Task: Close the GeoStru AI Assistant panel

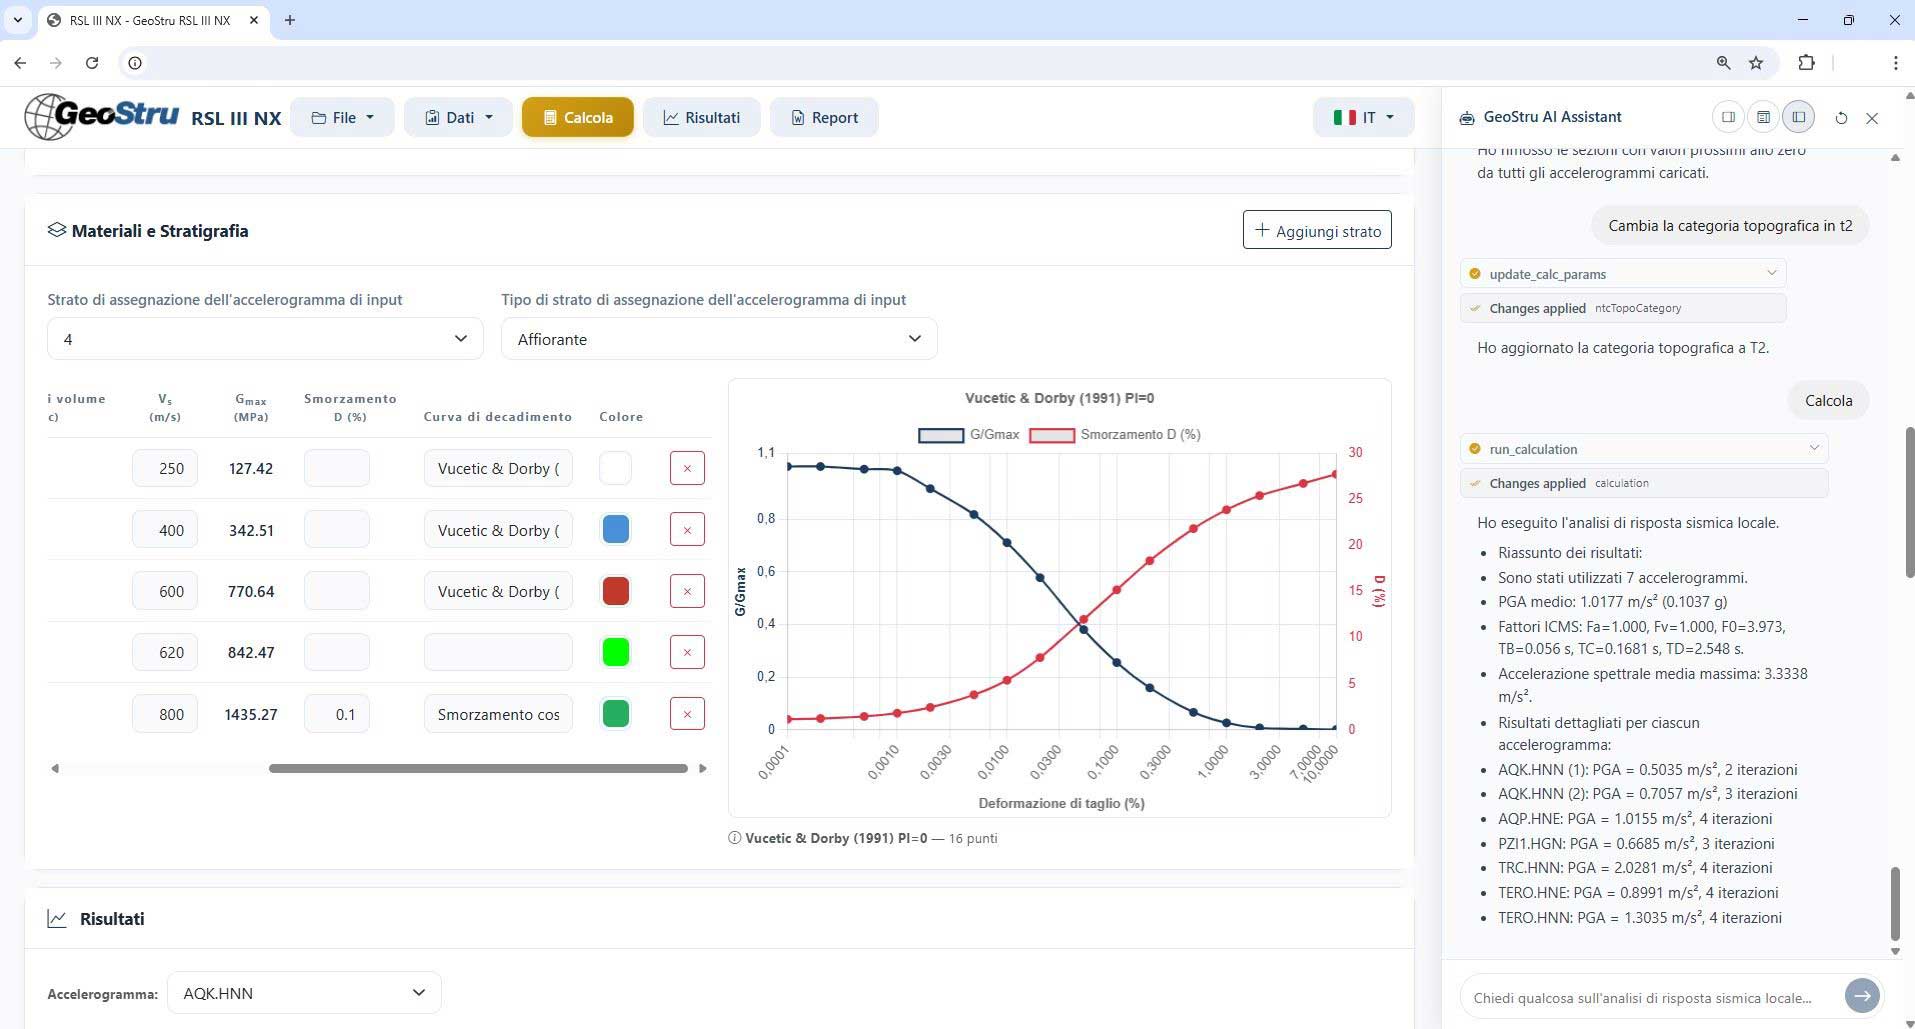Action: (1872, 118)
